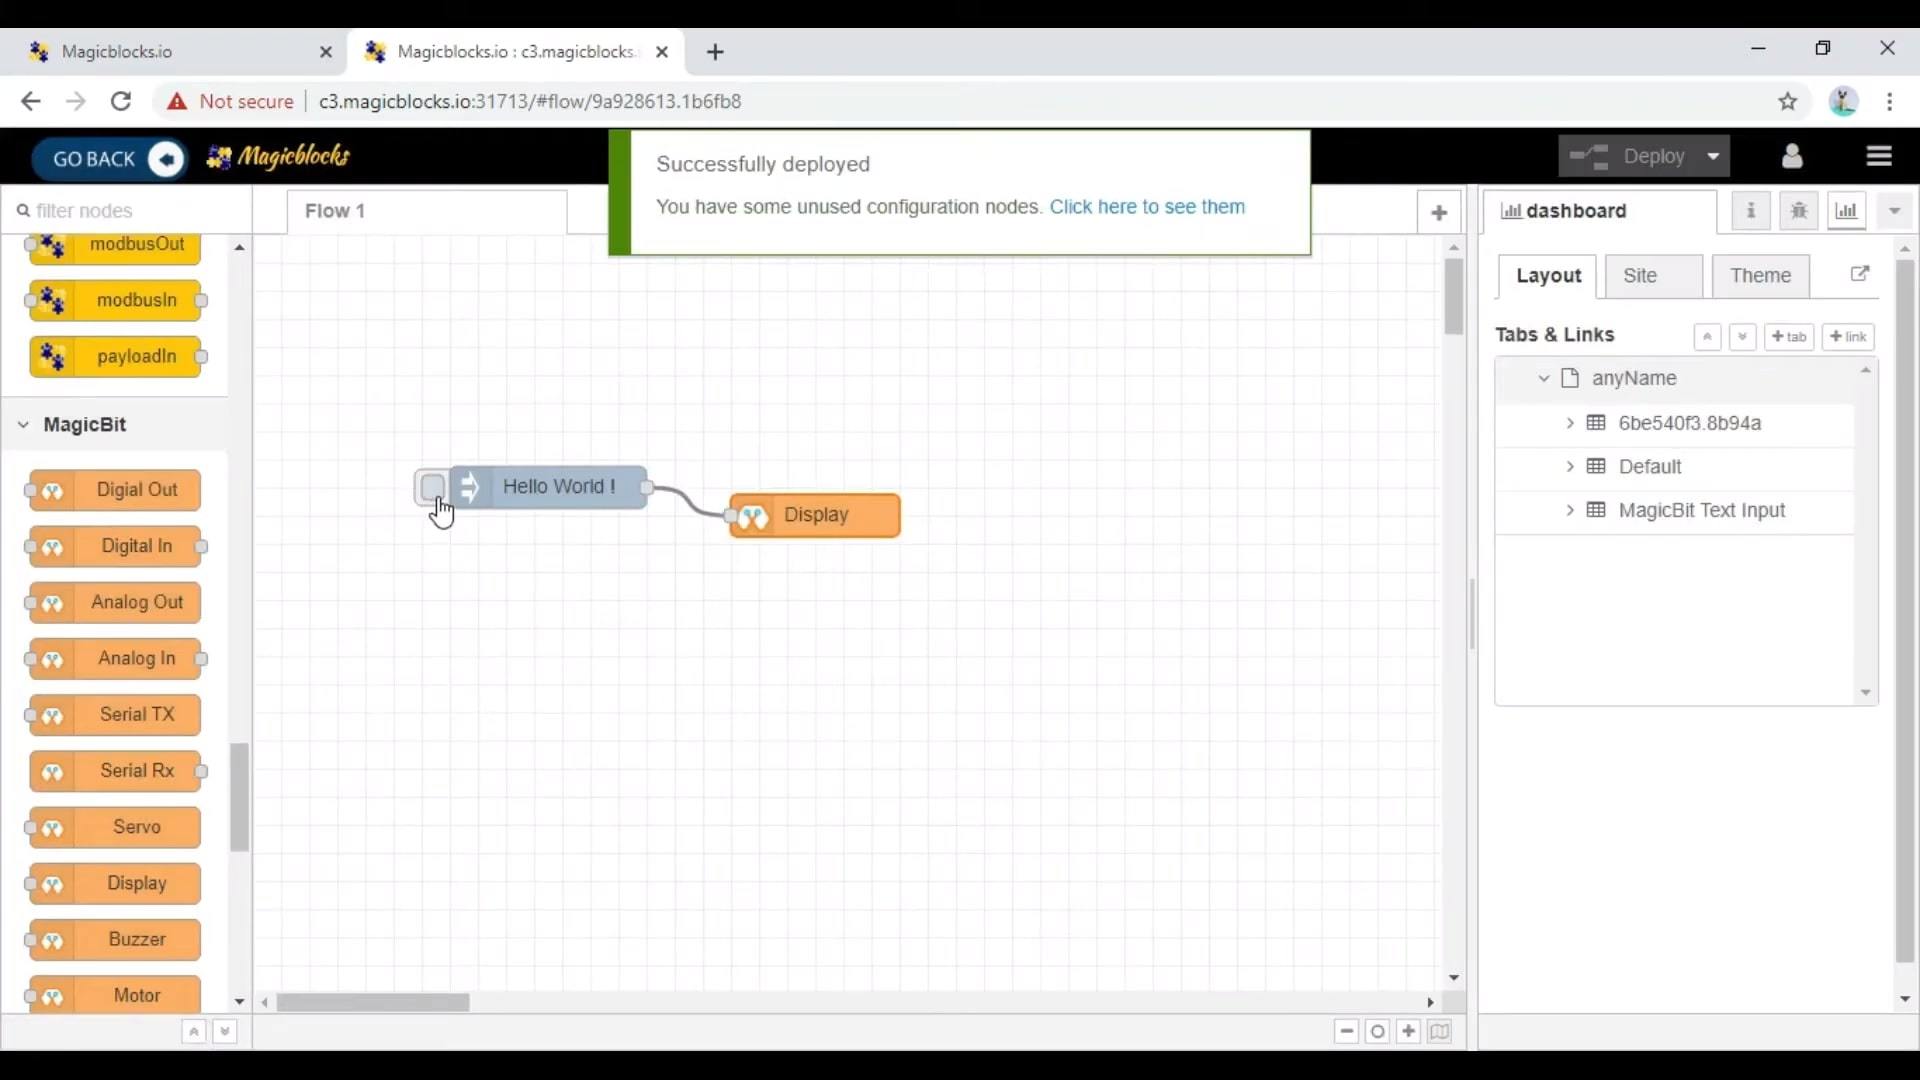This screenshot has height=1080, width=1920.
Task: Show the info sidebar icon
Action: (x=1750, y=211)
